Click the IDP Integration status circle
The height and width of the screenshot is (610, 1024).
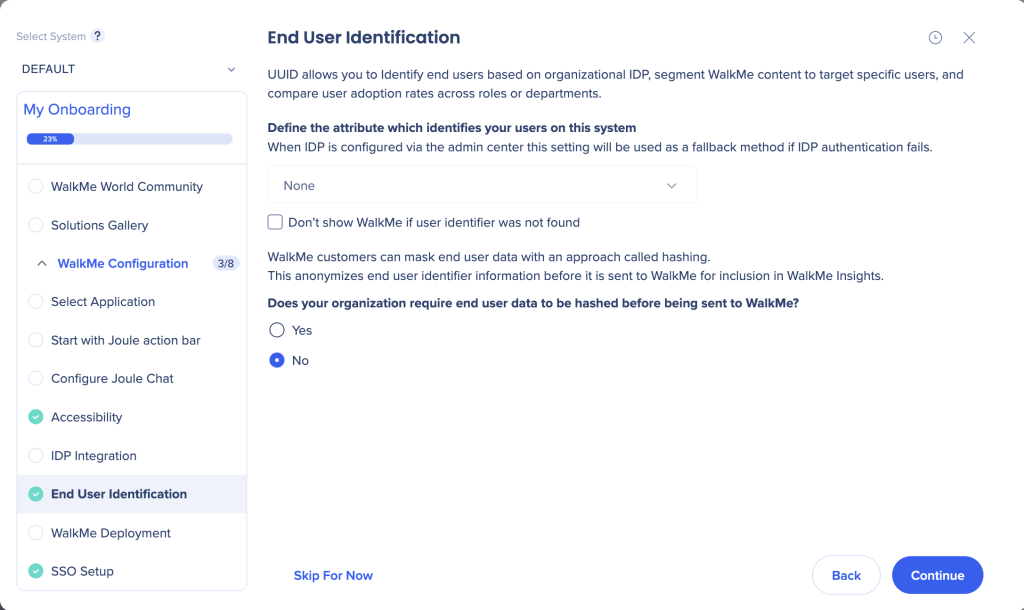tap(36, 456)
